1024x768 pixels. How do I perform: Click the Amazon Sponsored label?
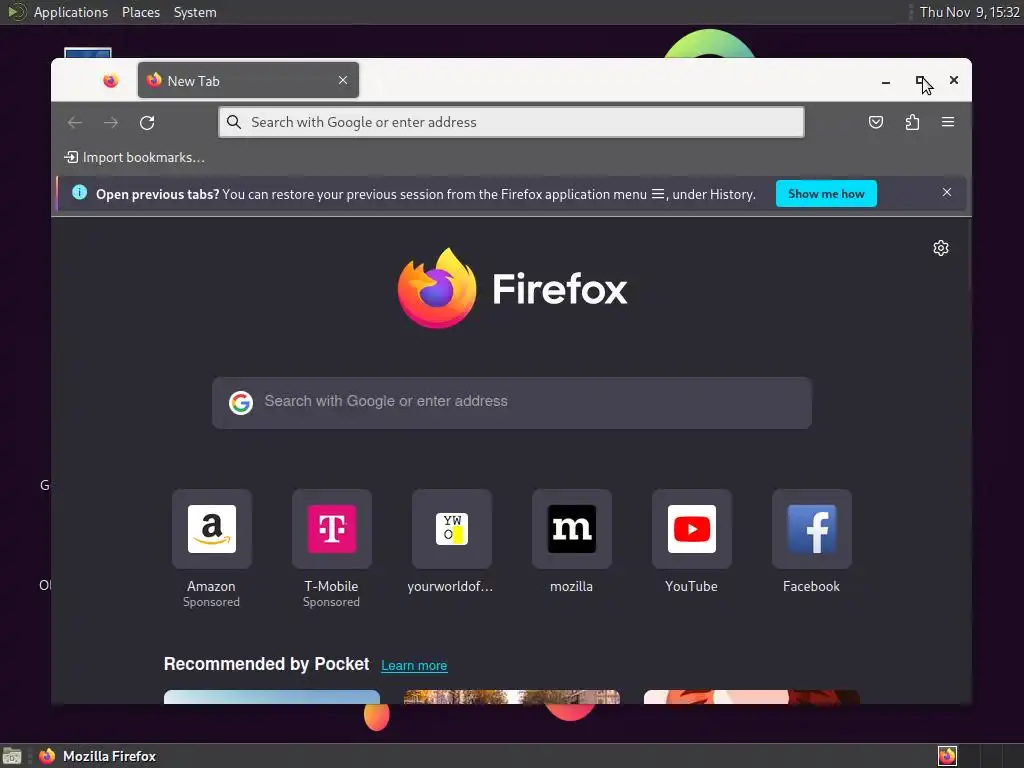211,602
